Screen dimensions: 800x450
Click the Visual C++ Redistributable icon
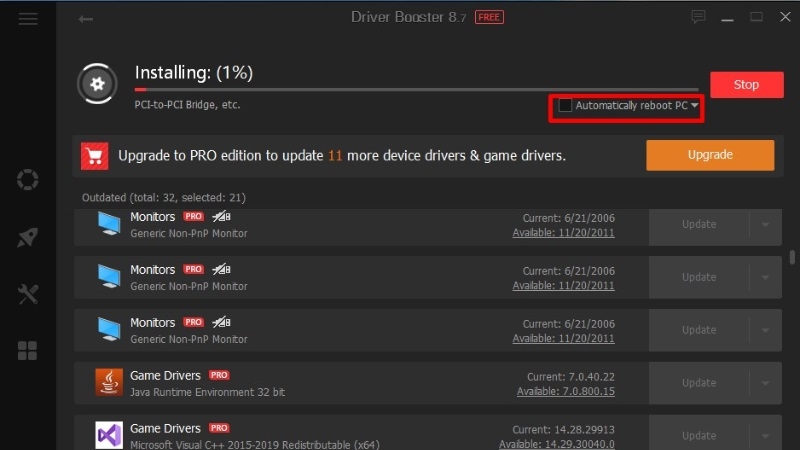pos(109,435)
